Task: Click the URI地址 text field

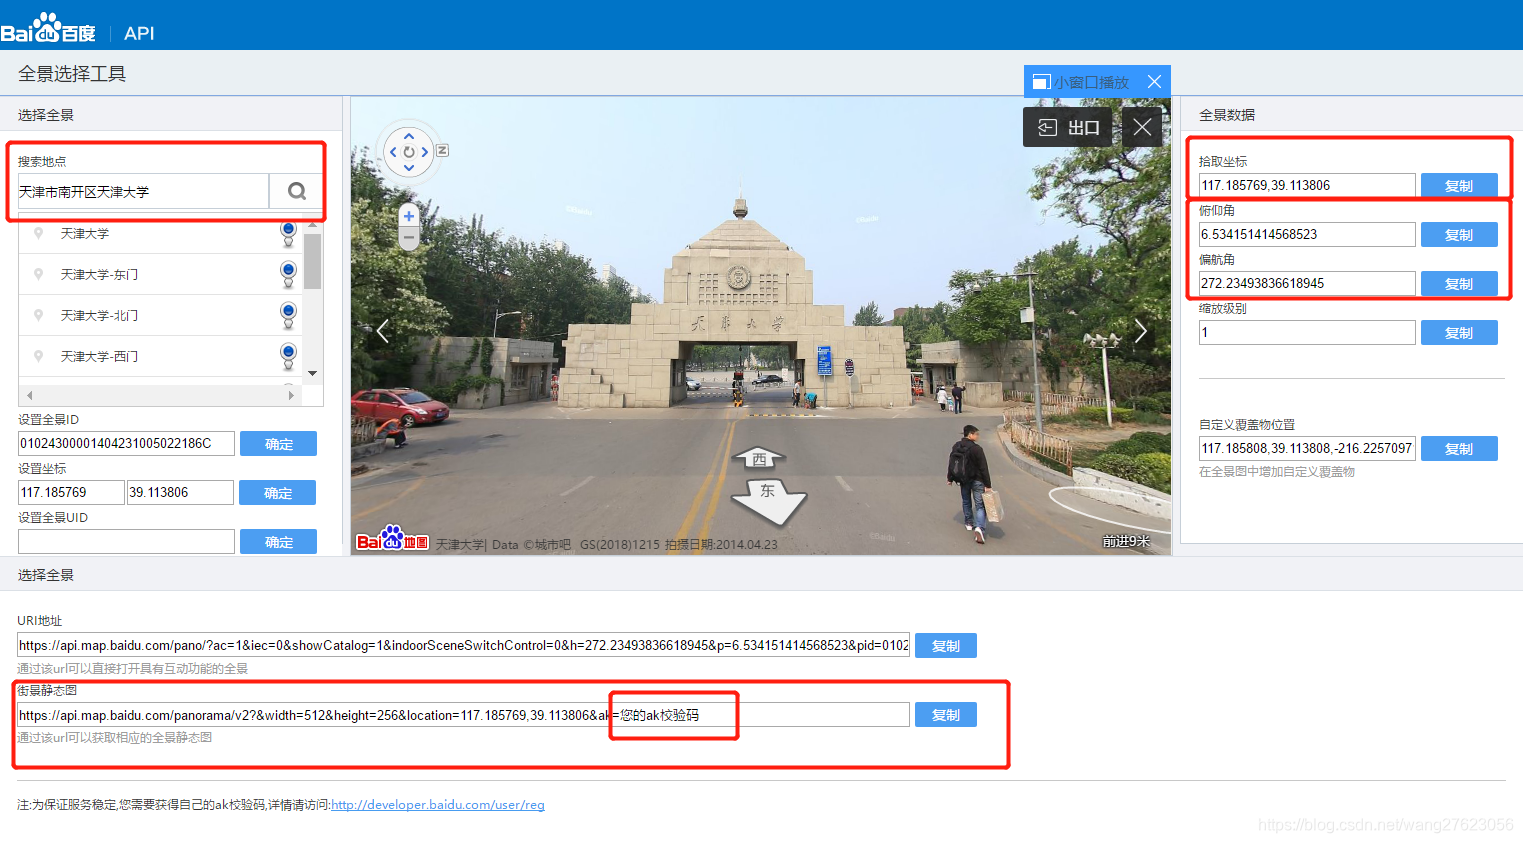Action: click(x=463, y=645)
